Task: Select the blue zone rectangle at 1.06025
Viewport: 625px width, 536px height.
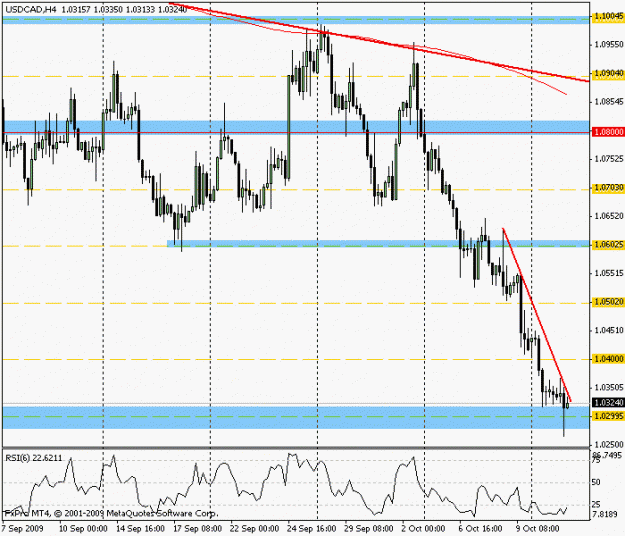Action: point(378,243)
